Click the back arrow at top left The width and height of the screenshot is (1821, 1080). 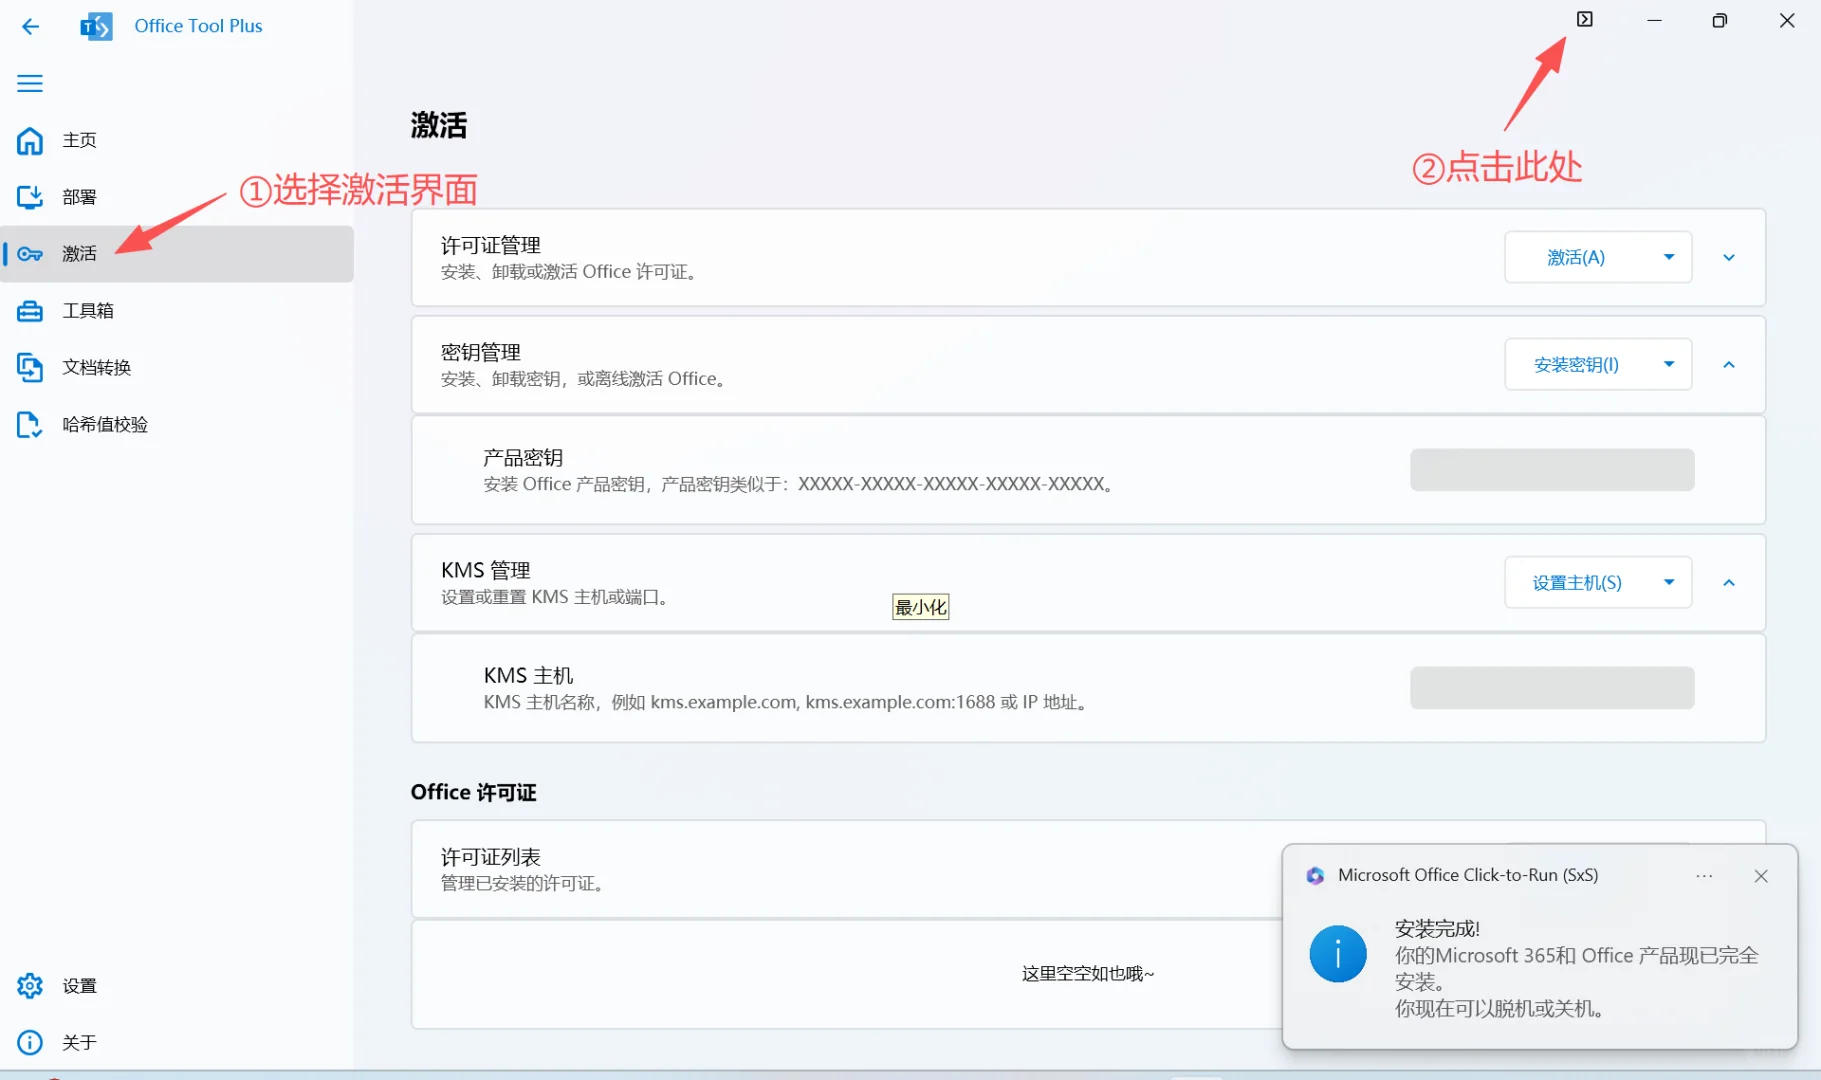(x=30, y=27)
